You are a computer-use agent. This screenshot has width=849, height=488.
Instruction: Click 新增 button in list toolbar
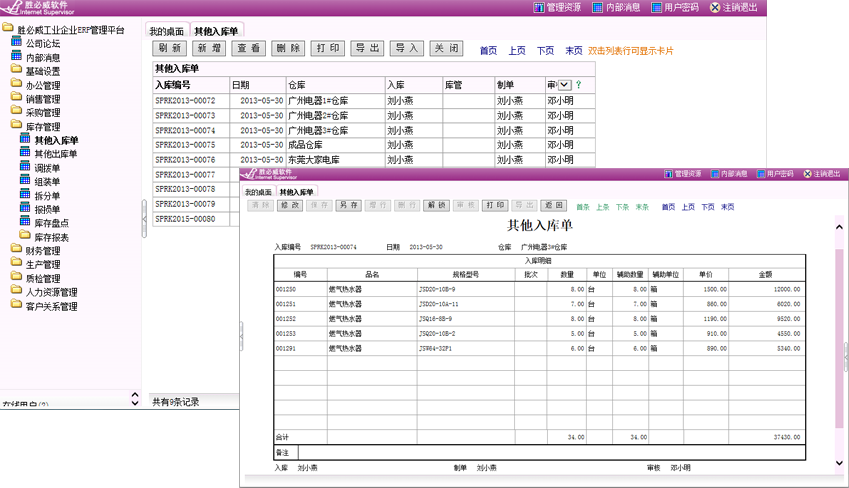(x=209, y=48)
